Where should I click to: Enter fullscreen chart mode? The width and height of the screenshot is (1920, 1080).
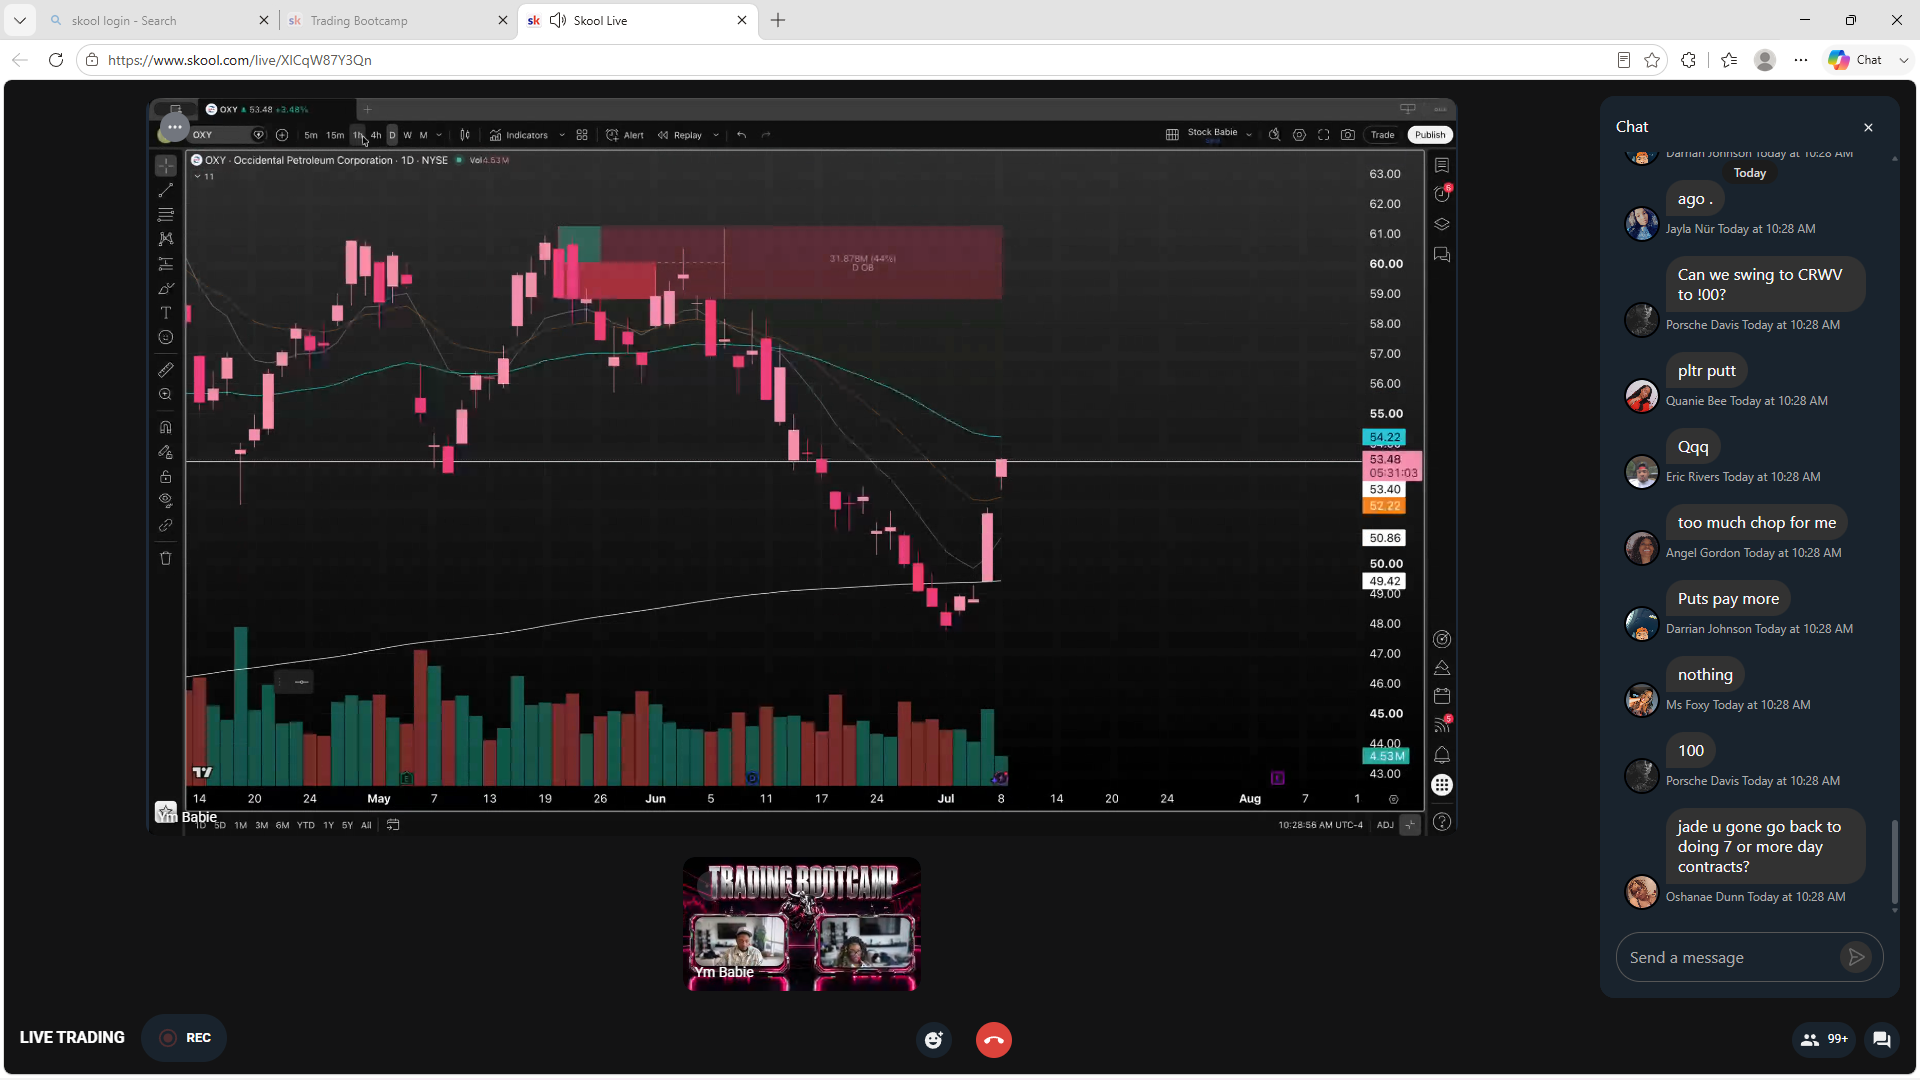pyautogui.click(x=1323, y=135)
